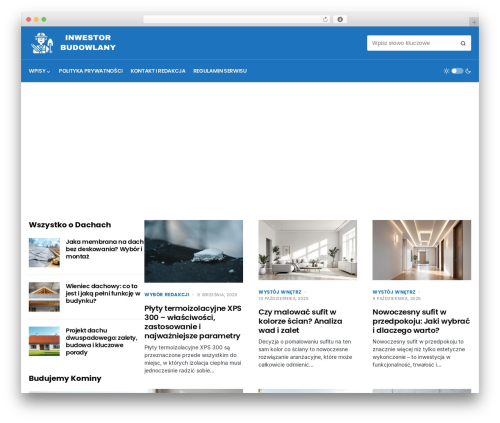
Task: Open Kontakt i Redakcja menu item
Action: pyautogui.click(x=158, y=71)
